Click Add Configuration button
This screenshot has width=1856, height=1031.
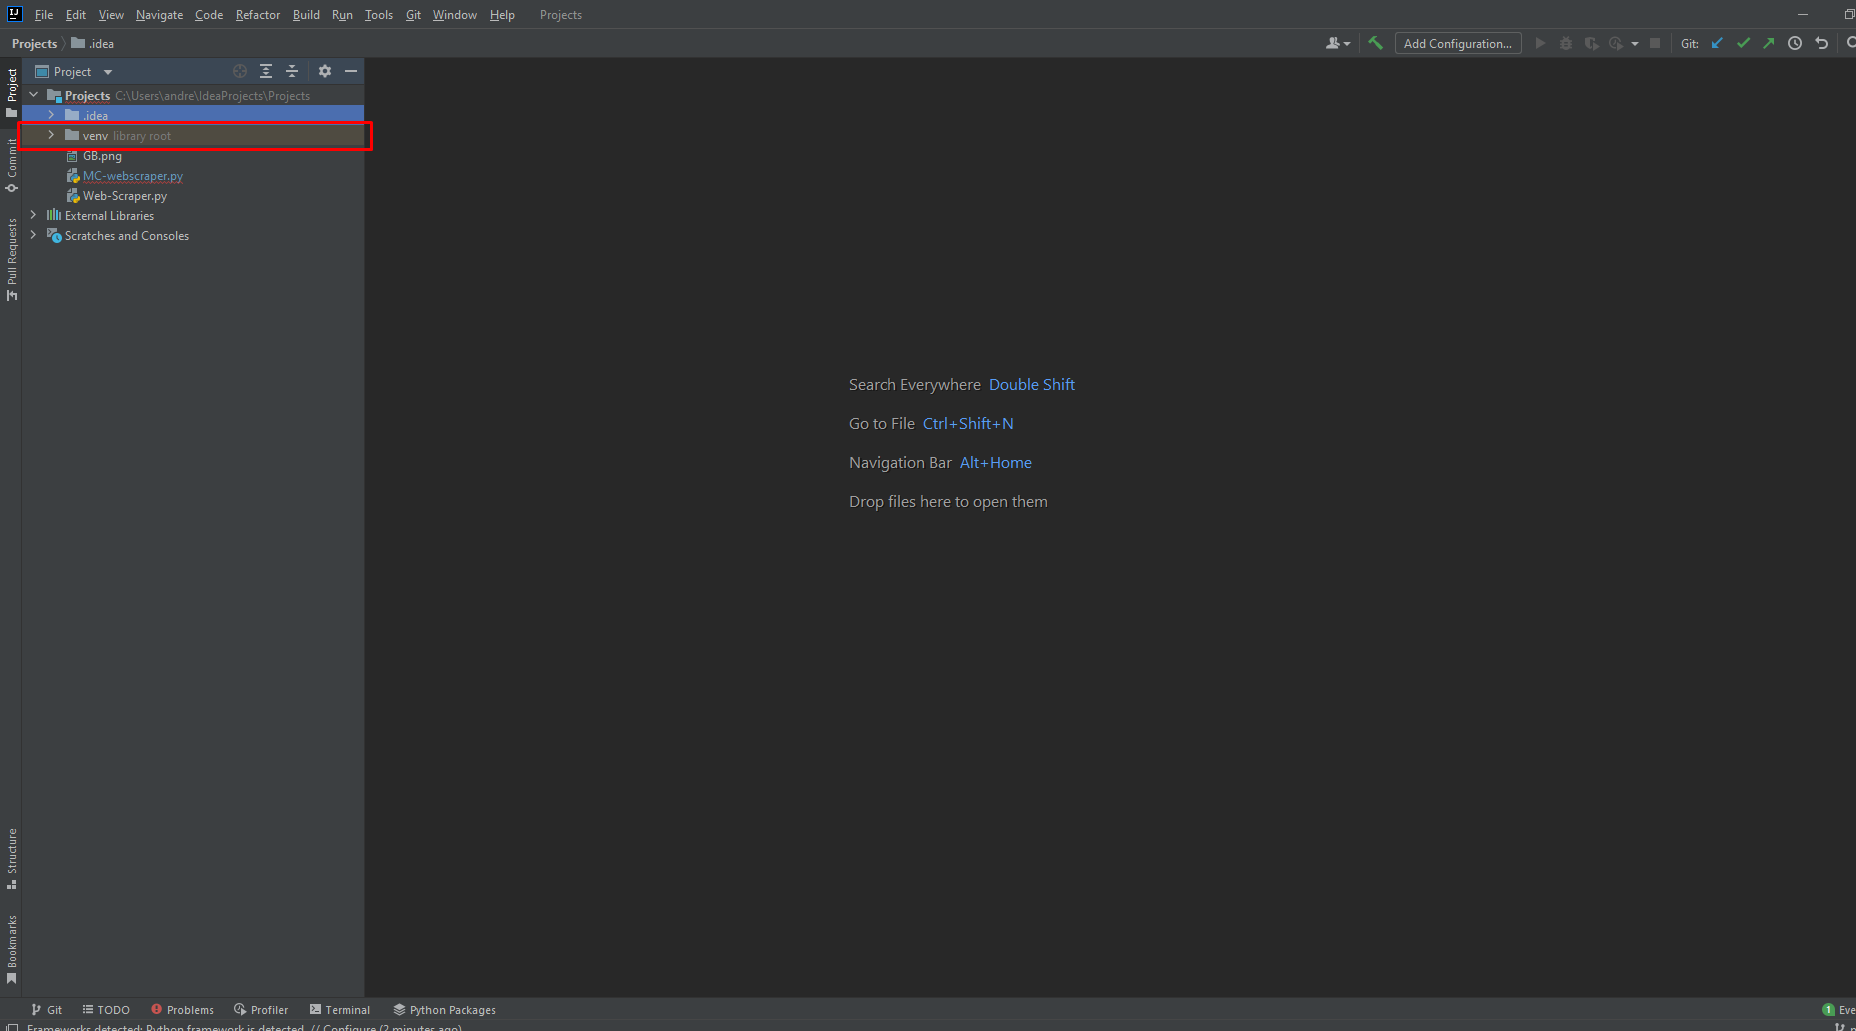pos(1458,43)
